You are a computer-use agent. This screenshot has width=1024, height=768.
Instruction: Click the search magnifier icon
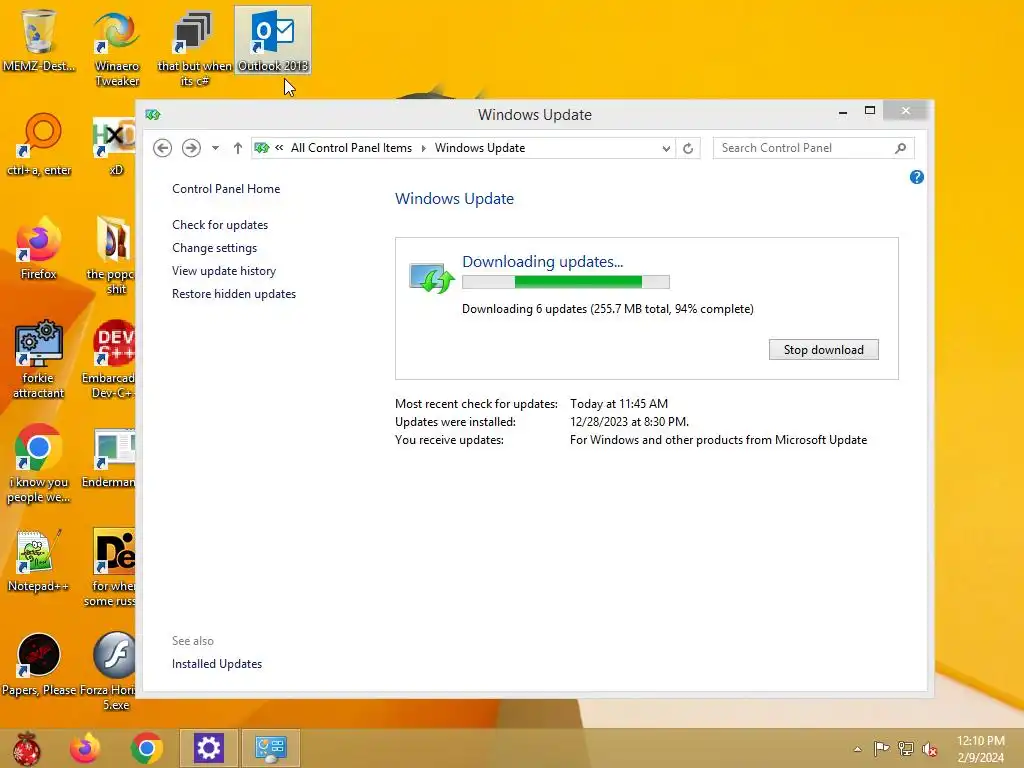(901, 148)
